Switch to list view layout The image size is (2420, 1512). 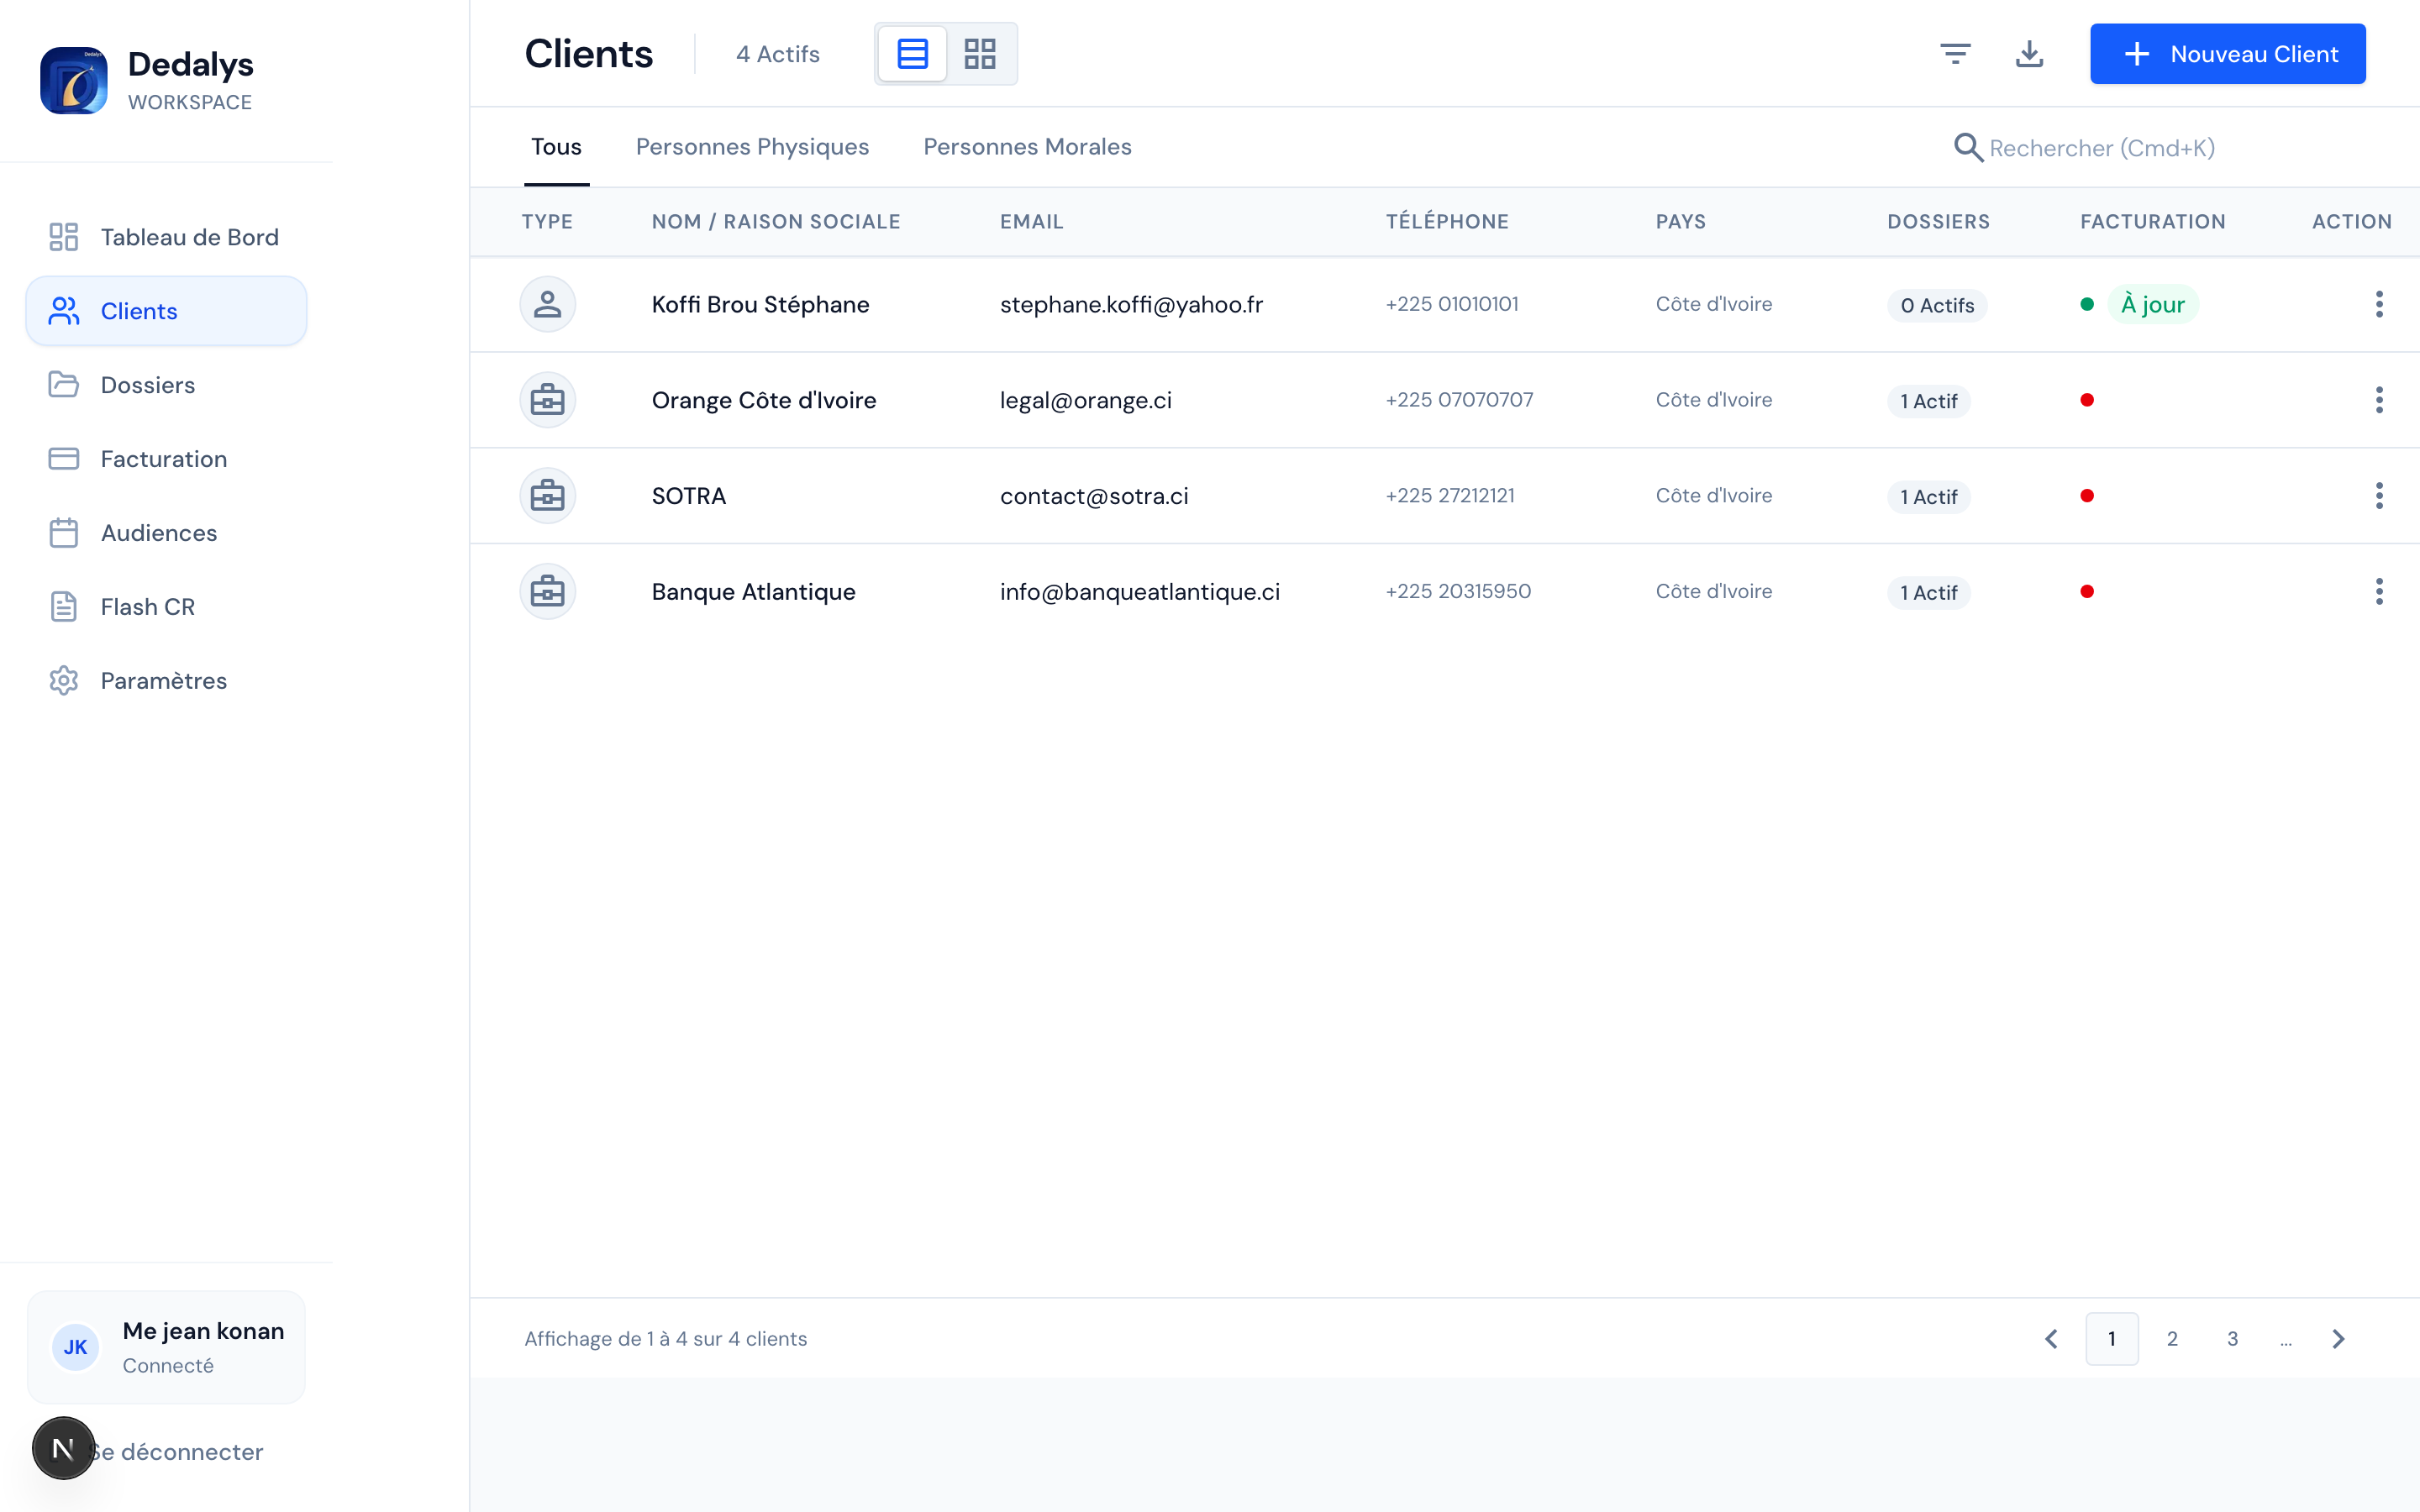point(912,53)
